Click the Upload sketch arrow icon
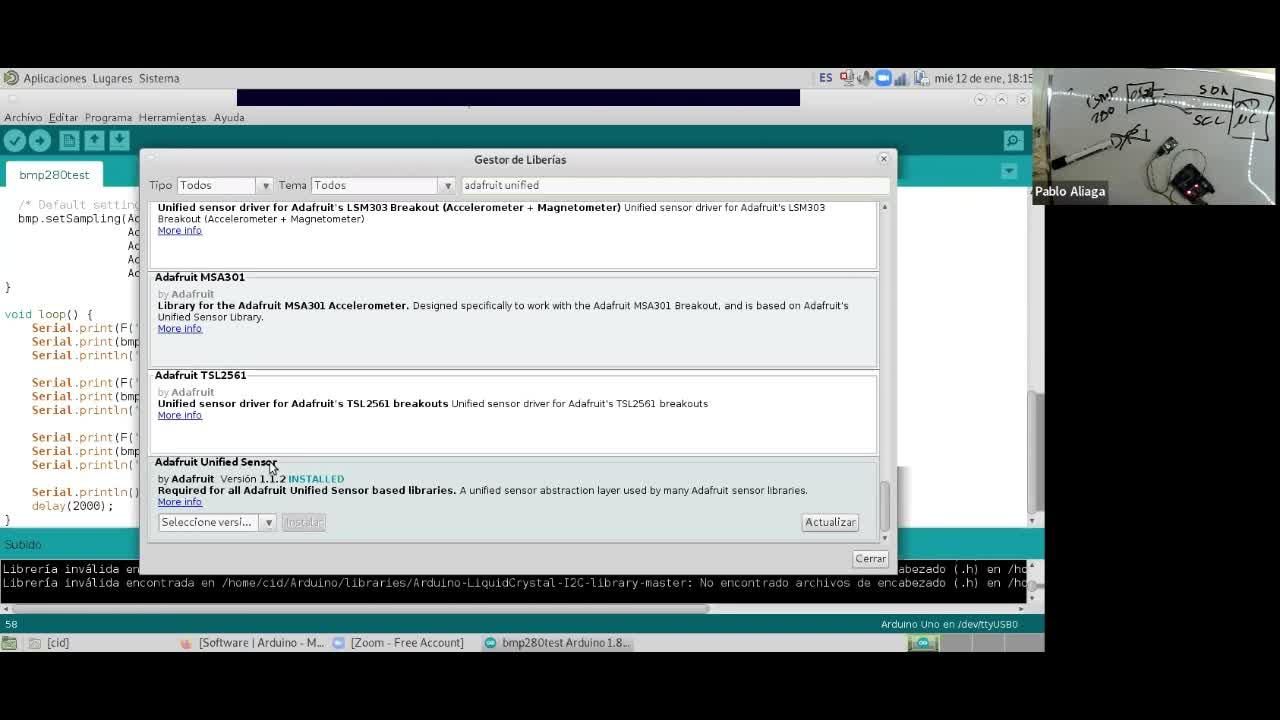This screenshot has width=1280, height=720. (x=40, y=141)
